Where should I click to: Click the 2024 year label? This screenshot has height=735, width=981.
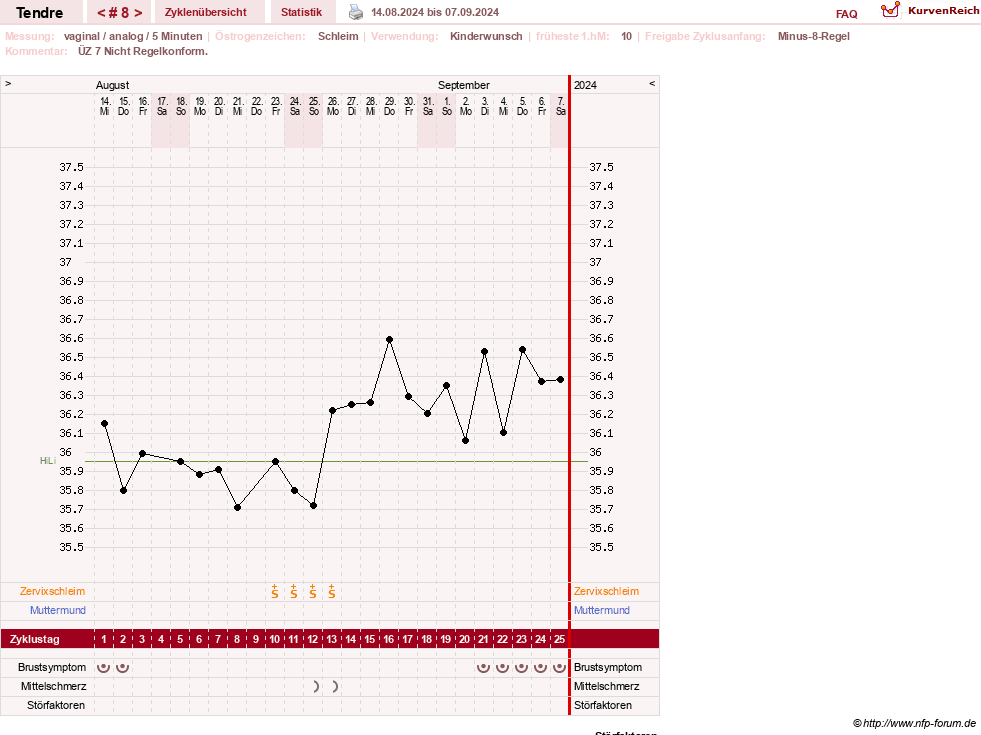point(585,85)
